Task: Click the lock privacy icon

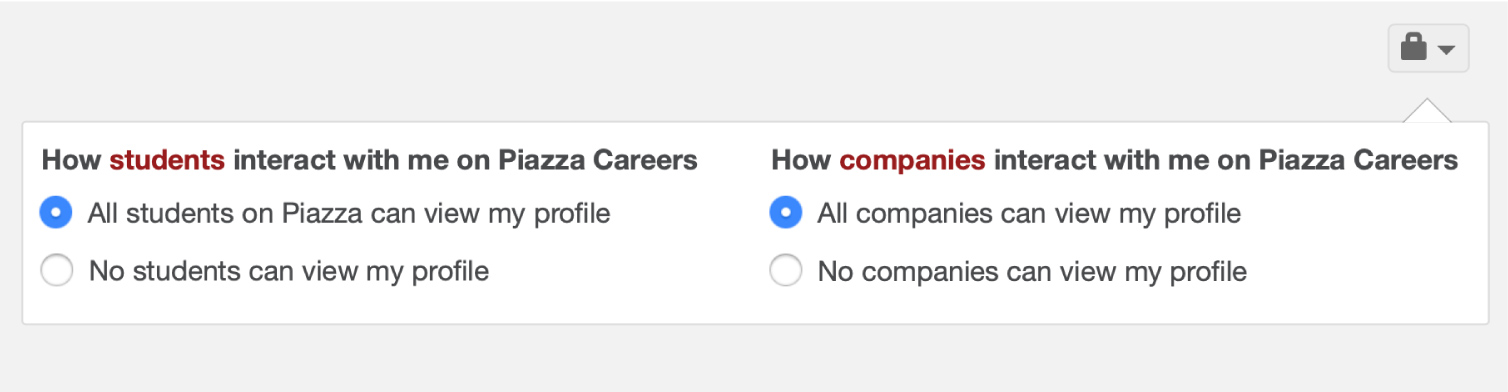Action: coord(1413,48)
